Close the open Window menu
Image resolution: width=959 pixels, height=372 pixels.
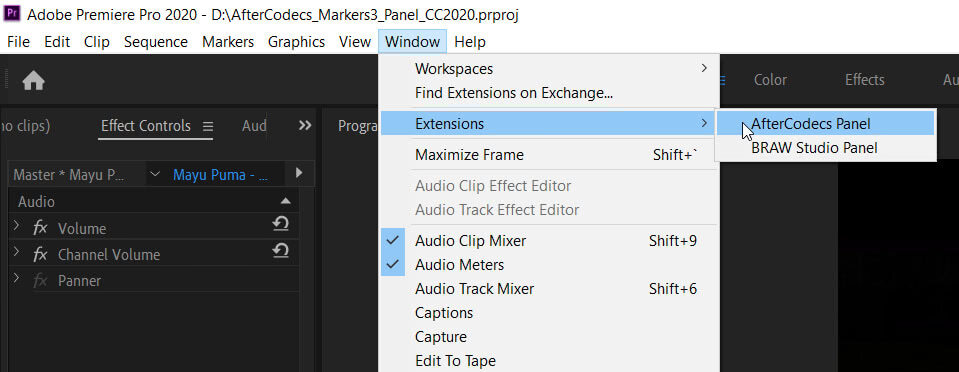point(412,42)
